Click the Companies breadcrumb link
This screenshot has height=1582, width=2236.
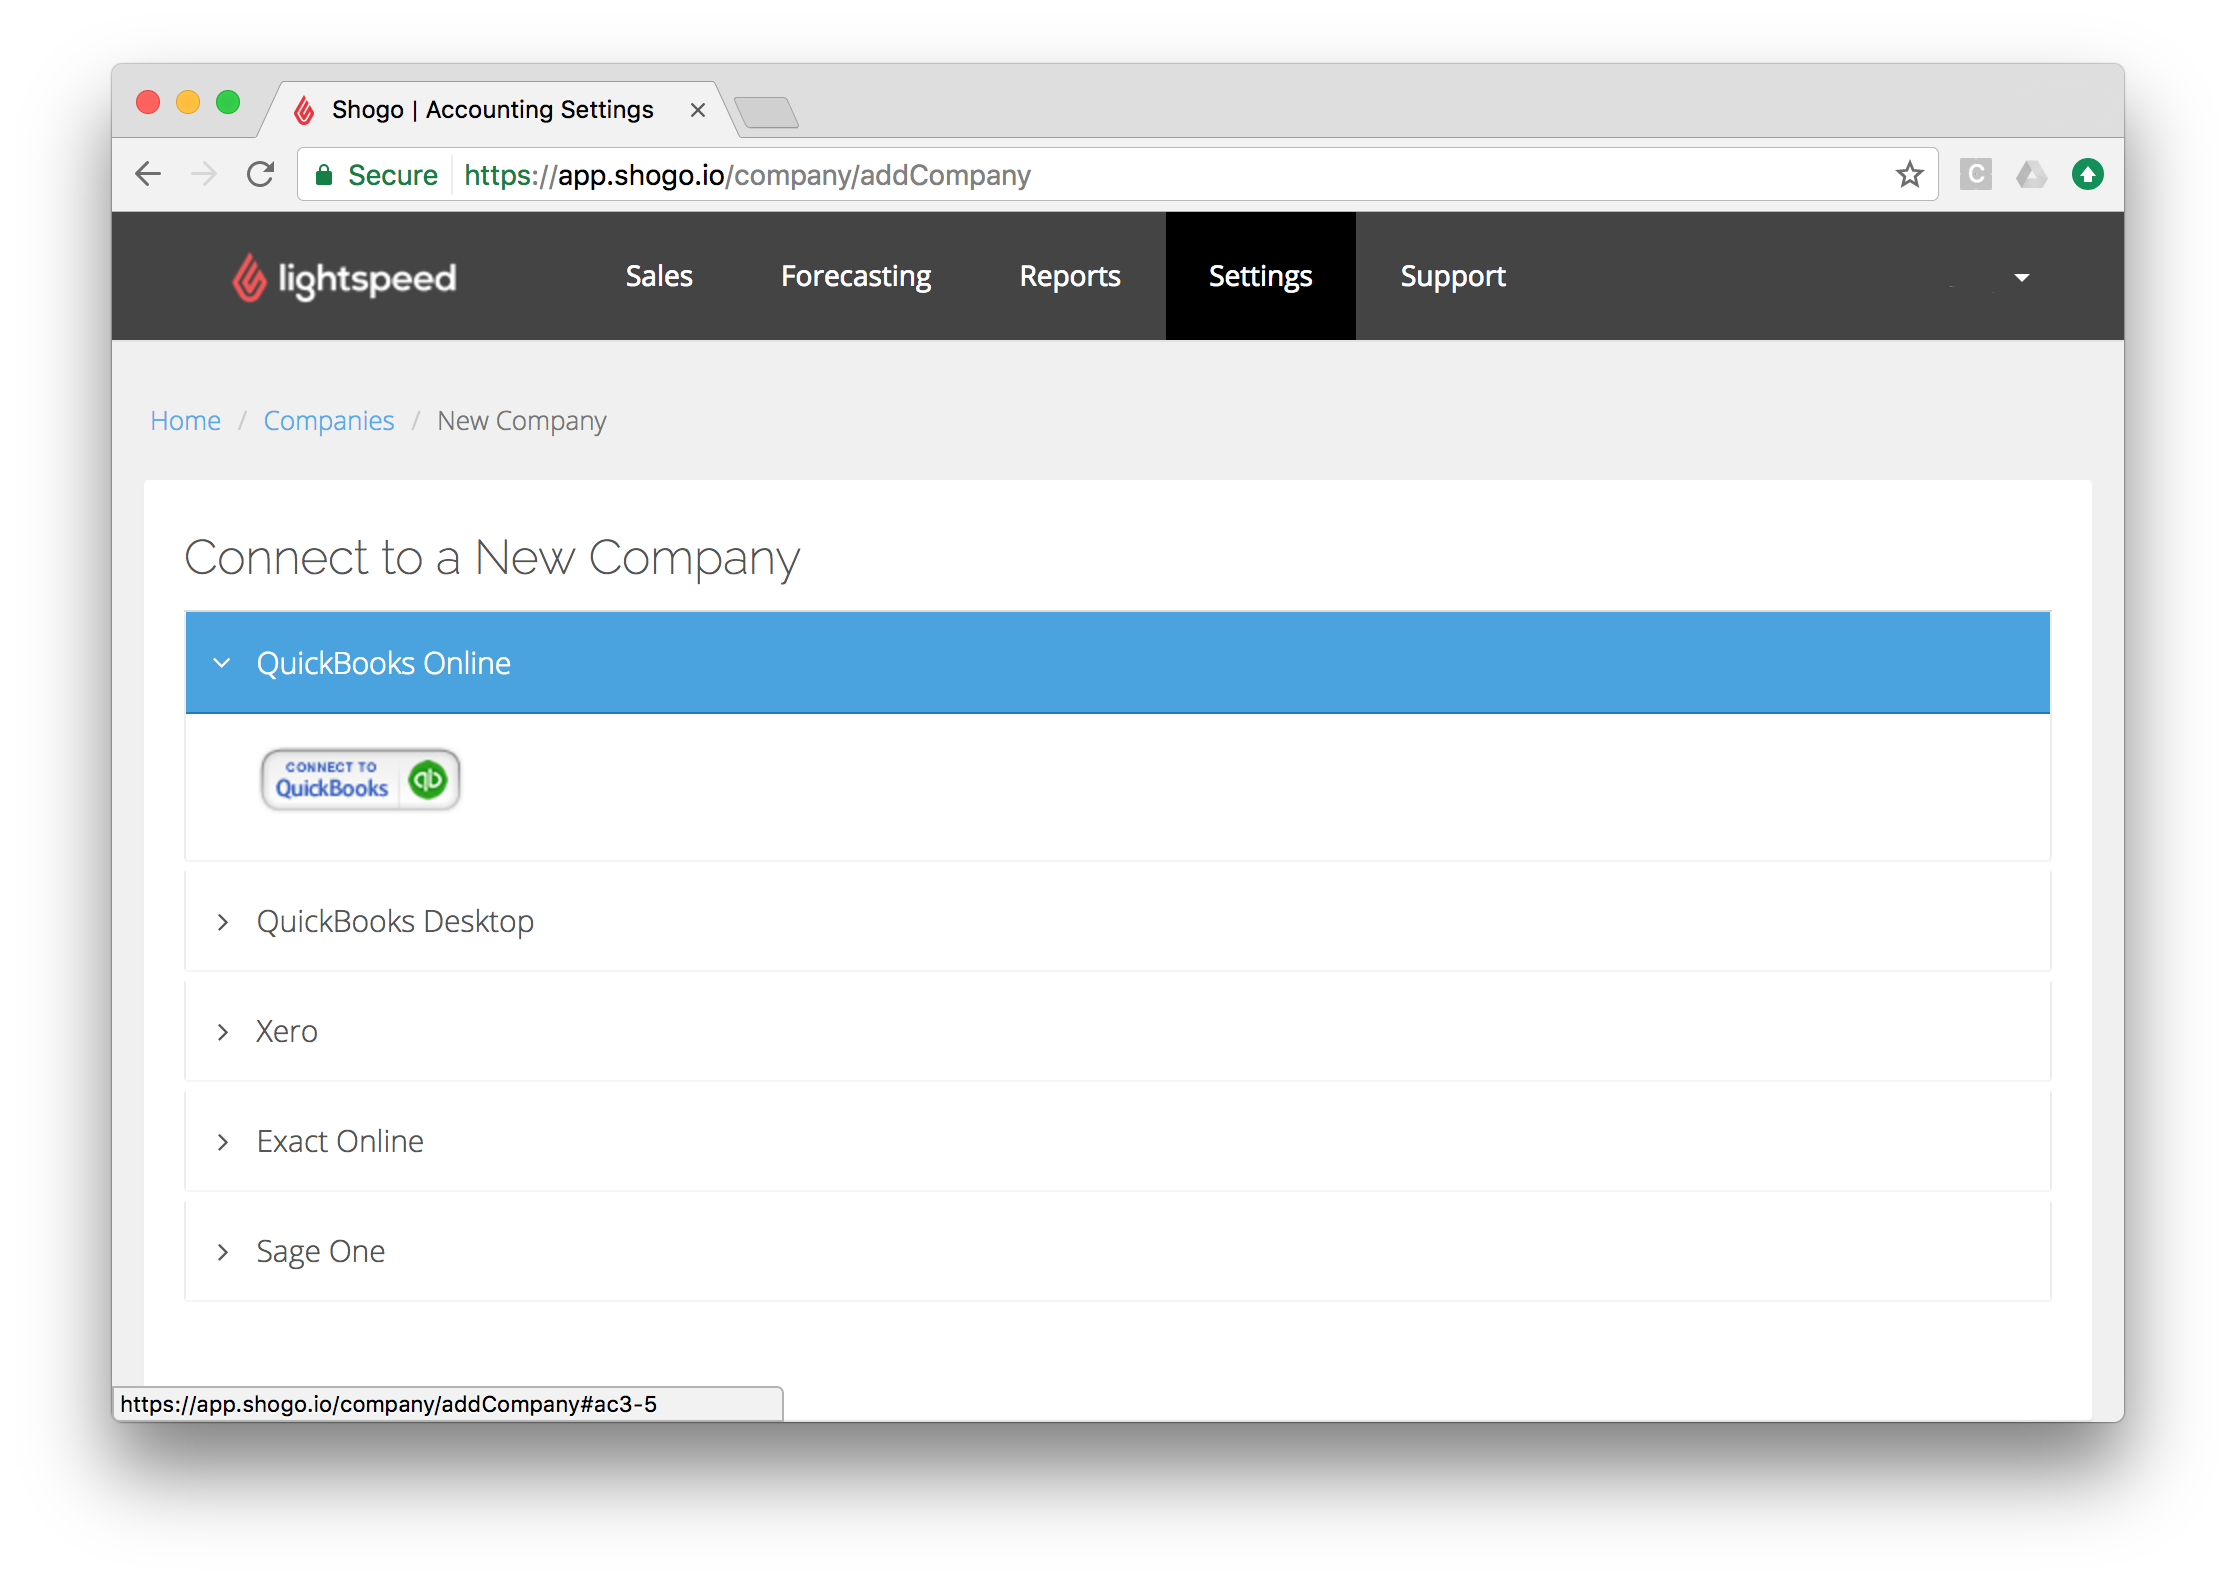[x=329, y=419]
